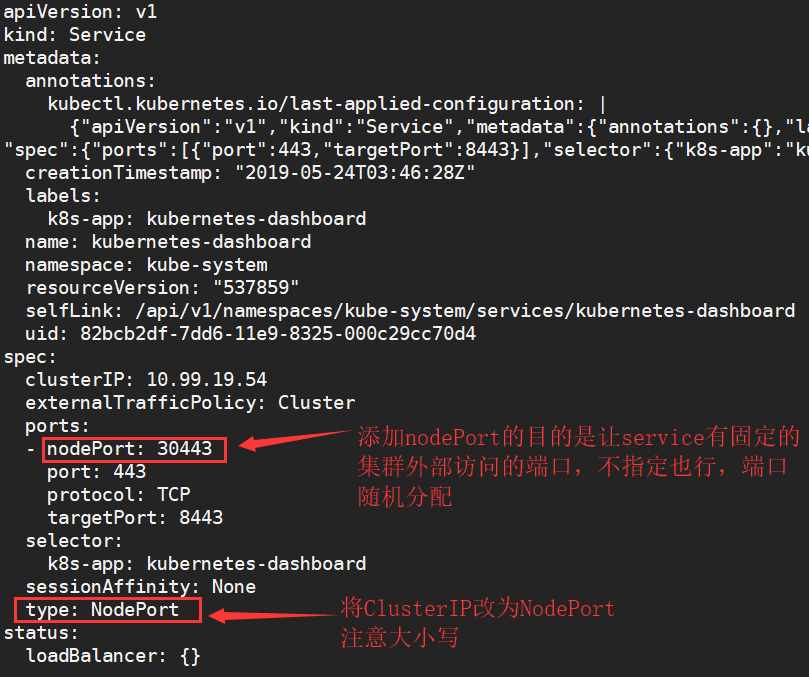Click the red nodePort explanation annotation text
This screenshot has height=677, width=809.
click(578, 466)
